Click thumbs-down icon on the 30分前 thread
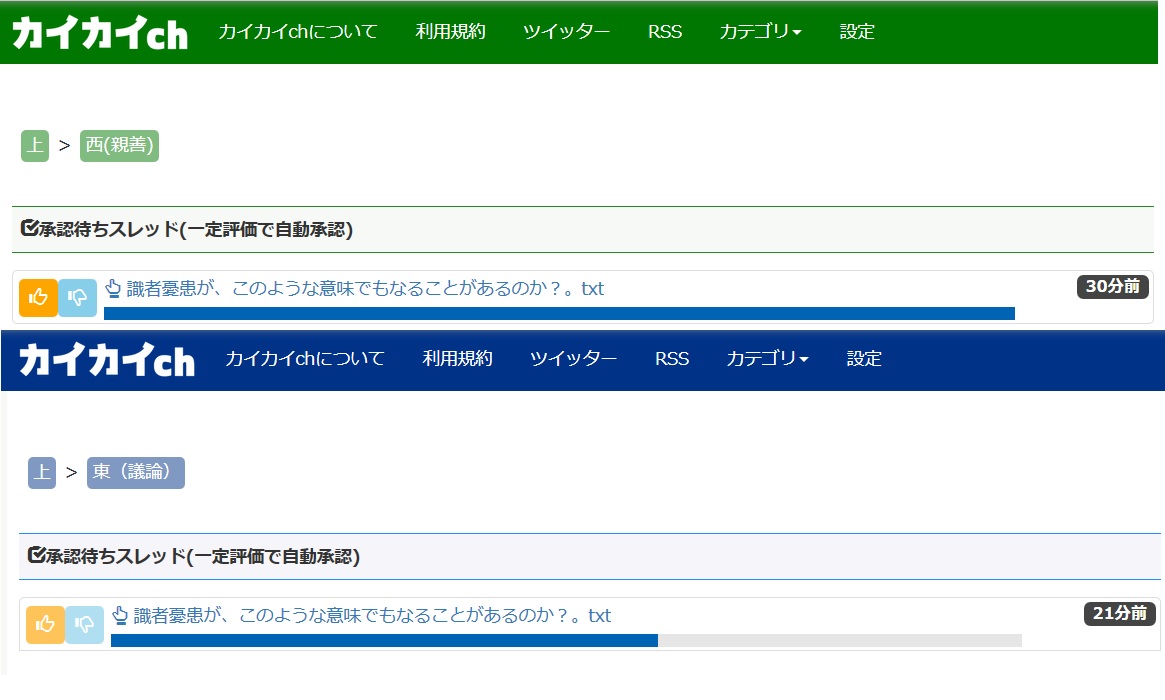Image resolution: width=1165 pixels, height=700 pixels. (78, 297)
